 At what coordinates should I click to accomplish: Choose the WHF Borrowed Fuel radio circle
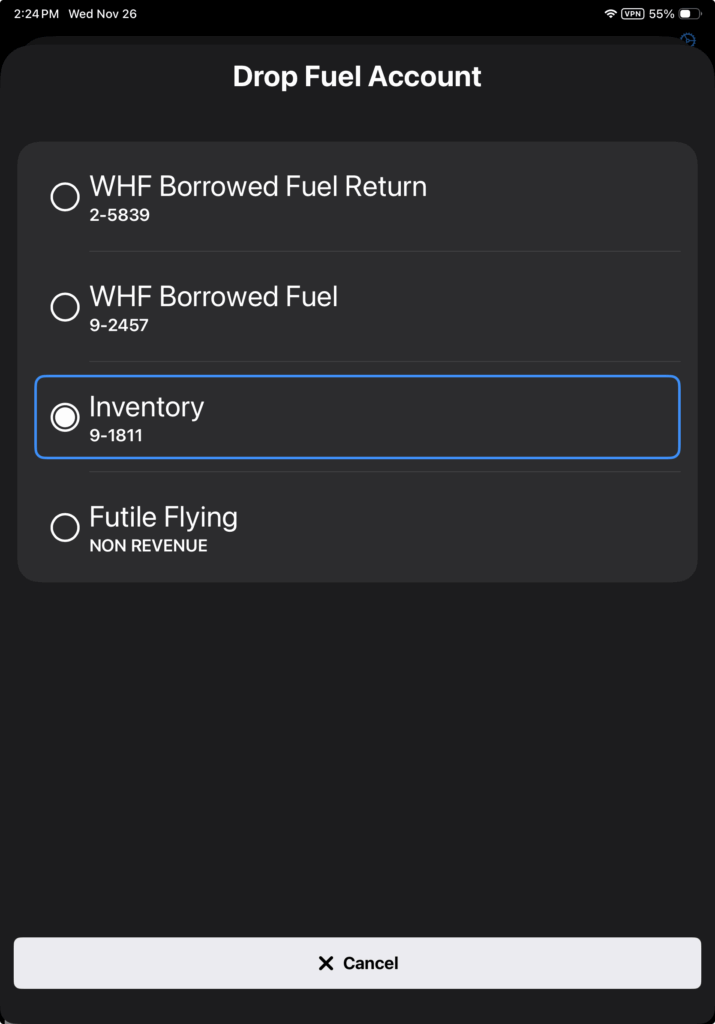click(x=65, y=307)
